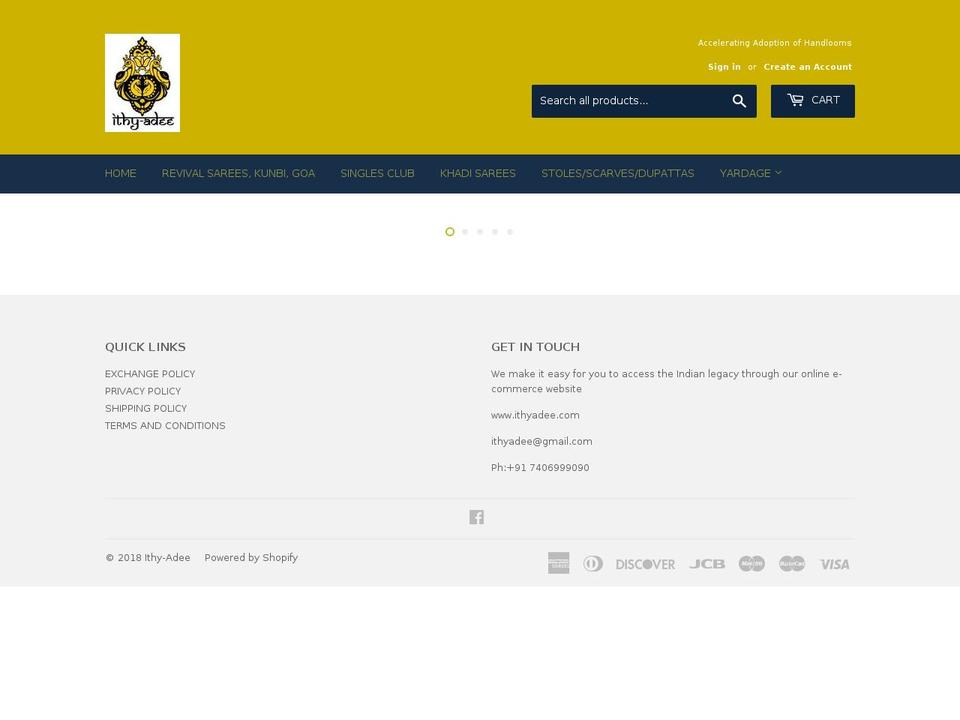Open Stoles/Scarves/Dupattas menu item
960x720 pixels.
click(618, 173)
